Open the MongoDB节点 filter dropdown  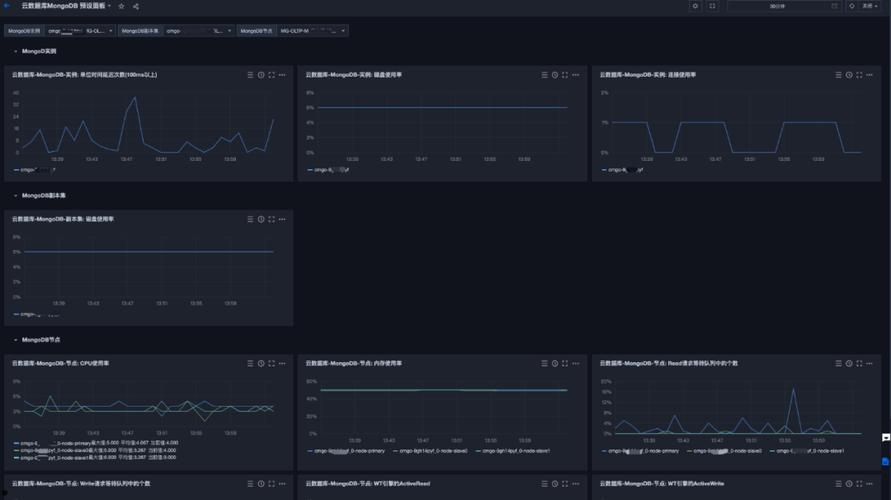pos(313,31)
